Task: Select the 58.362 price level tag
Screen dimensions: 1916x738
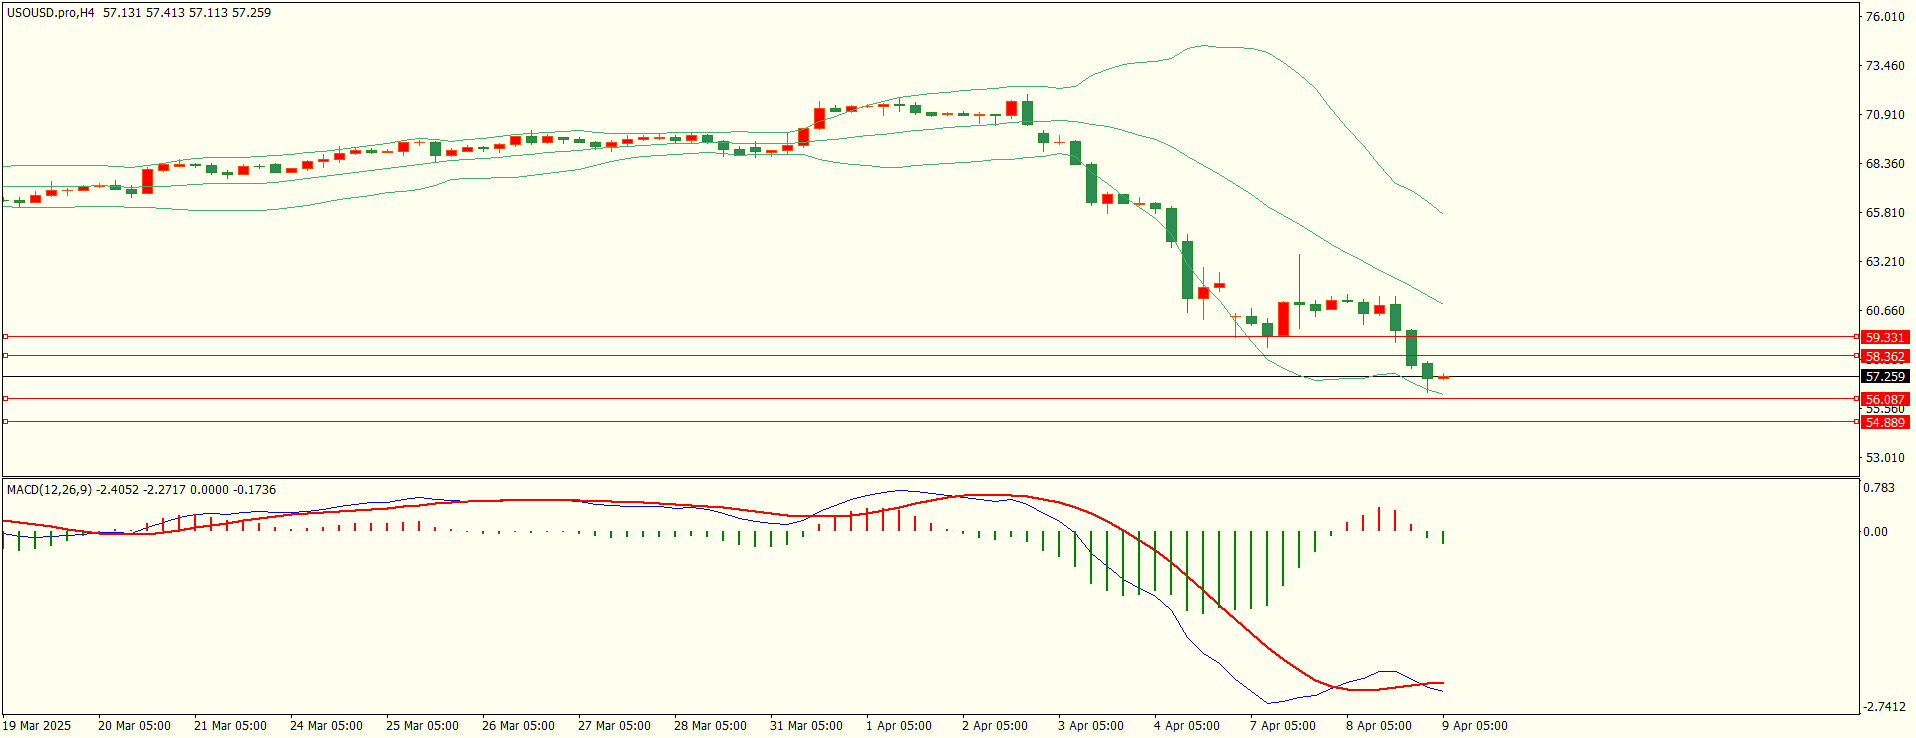Action: (x=1885, y=357)
